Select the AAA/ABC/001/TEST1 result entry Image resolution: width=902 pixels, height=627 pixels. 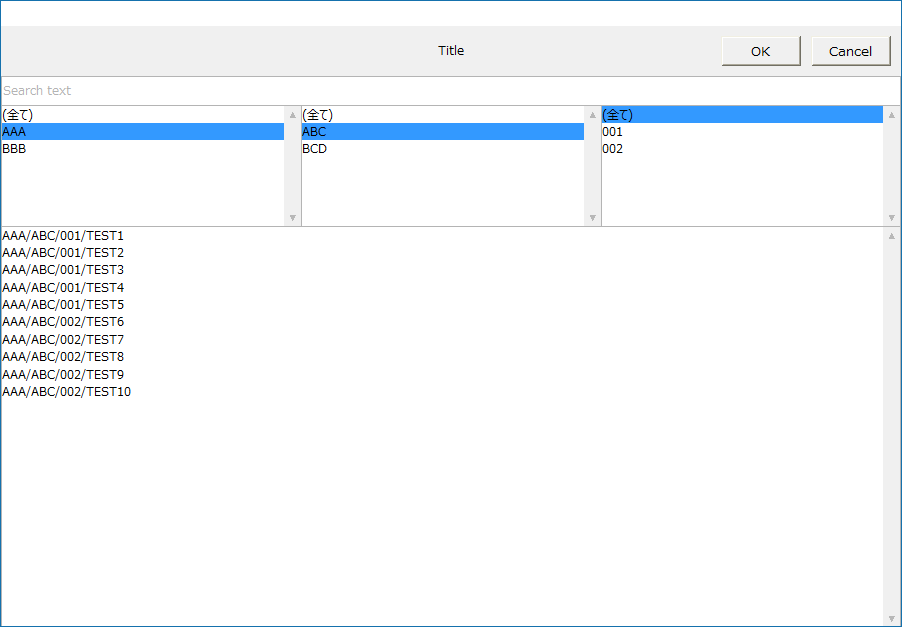(63, 236)
